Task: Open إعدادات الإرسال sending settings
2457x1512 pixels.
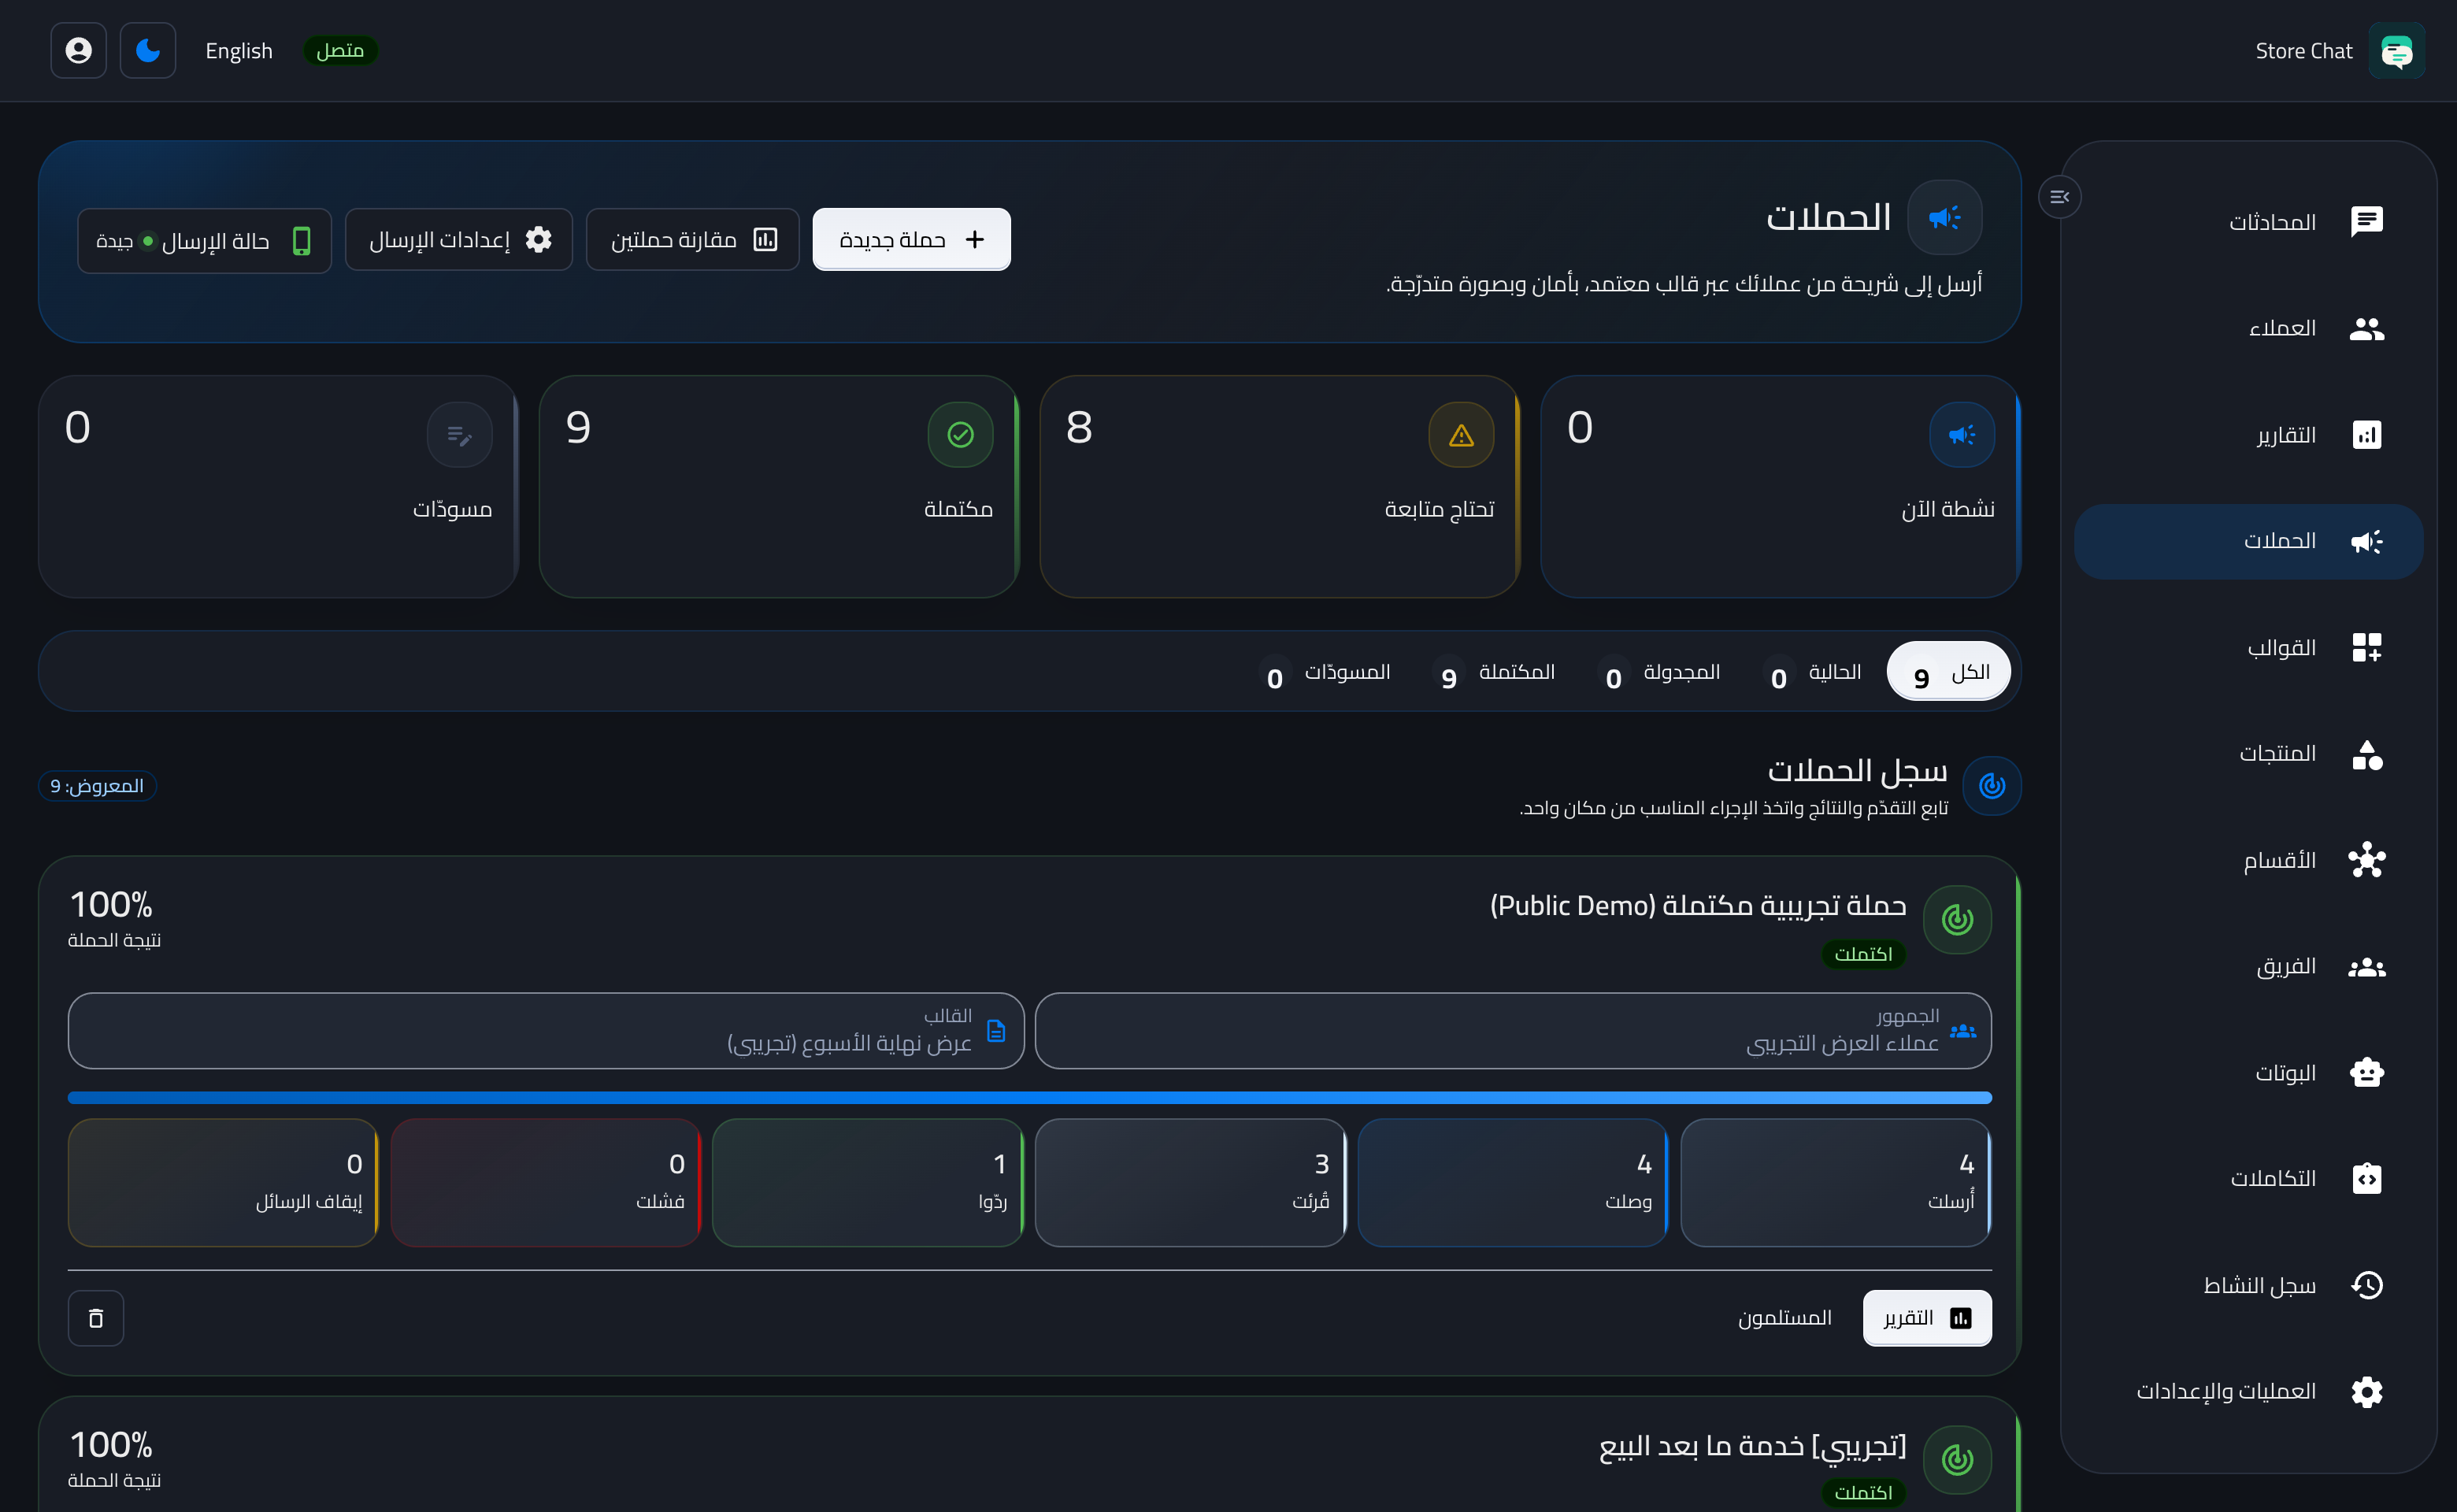Action: click(x=459, y=239)
